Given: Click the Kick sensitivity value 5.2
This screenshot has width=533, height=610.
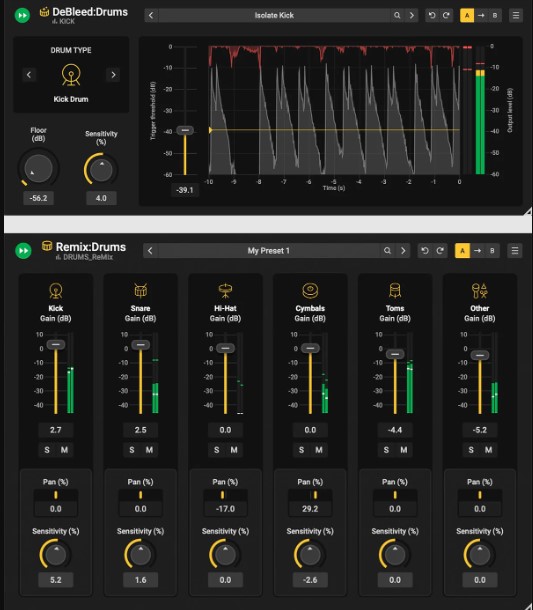Looking at the screenshot, I should click(56, 580).
